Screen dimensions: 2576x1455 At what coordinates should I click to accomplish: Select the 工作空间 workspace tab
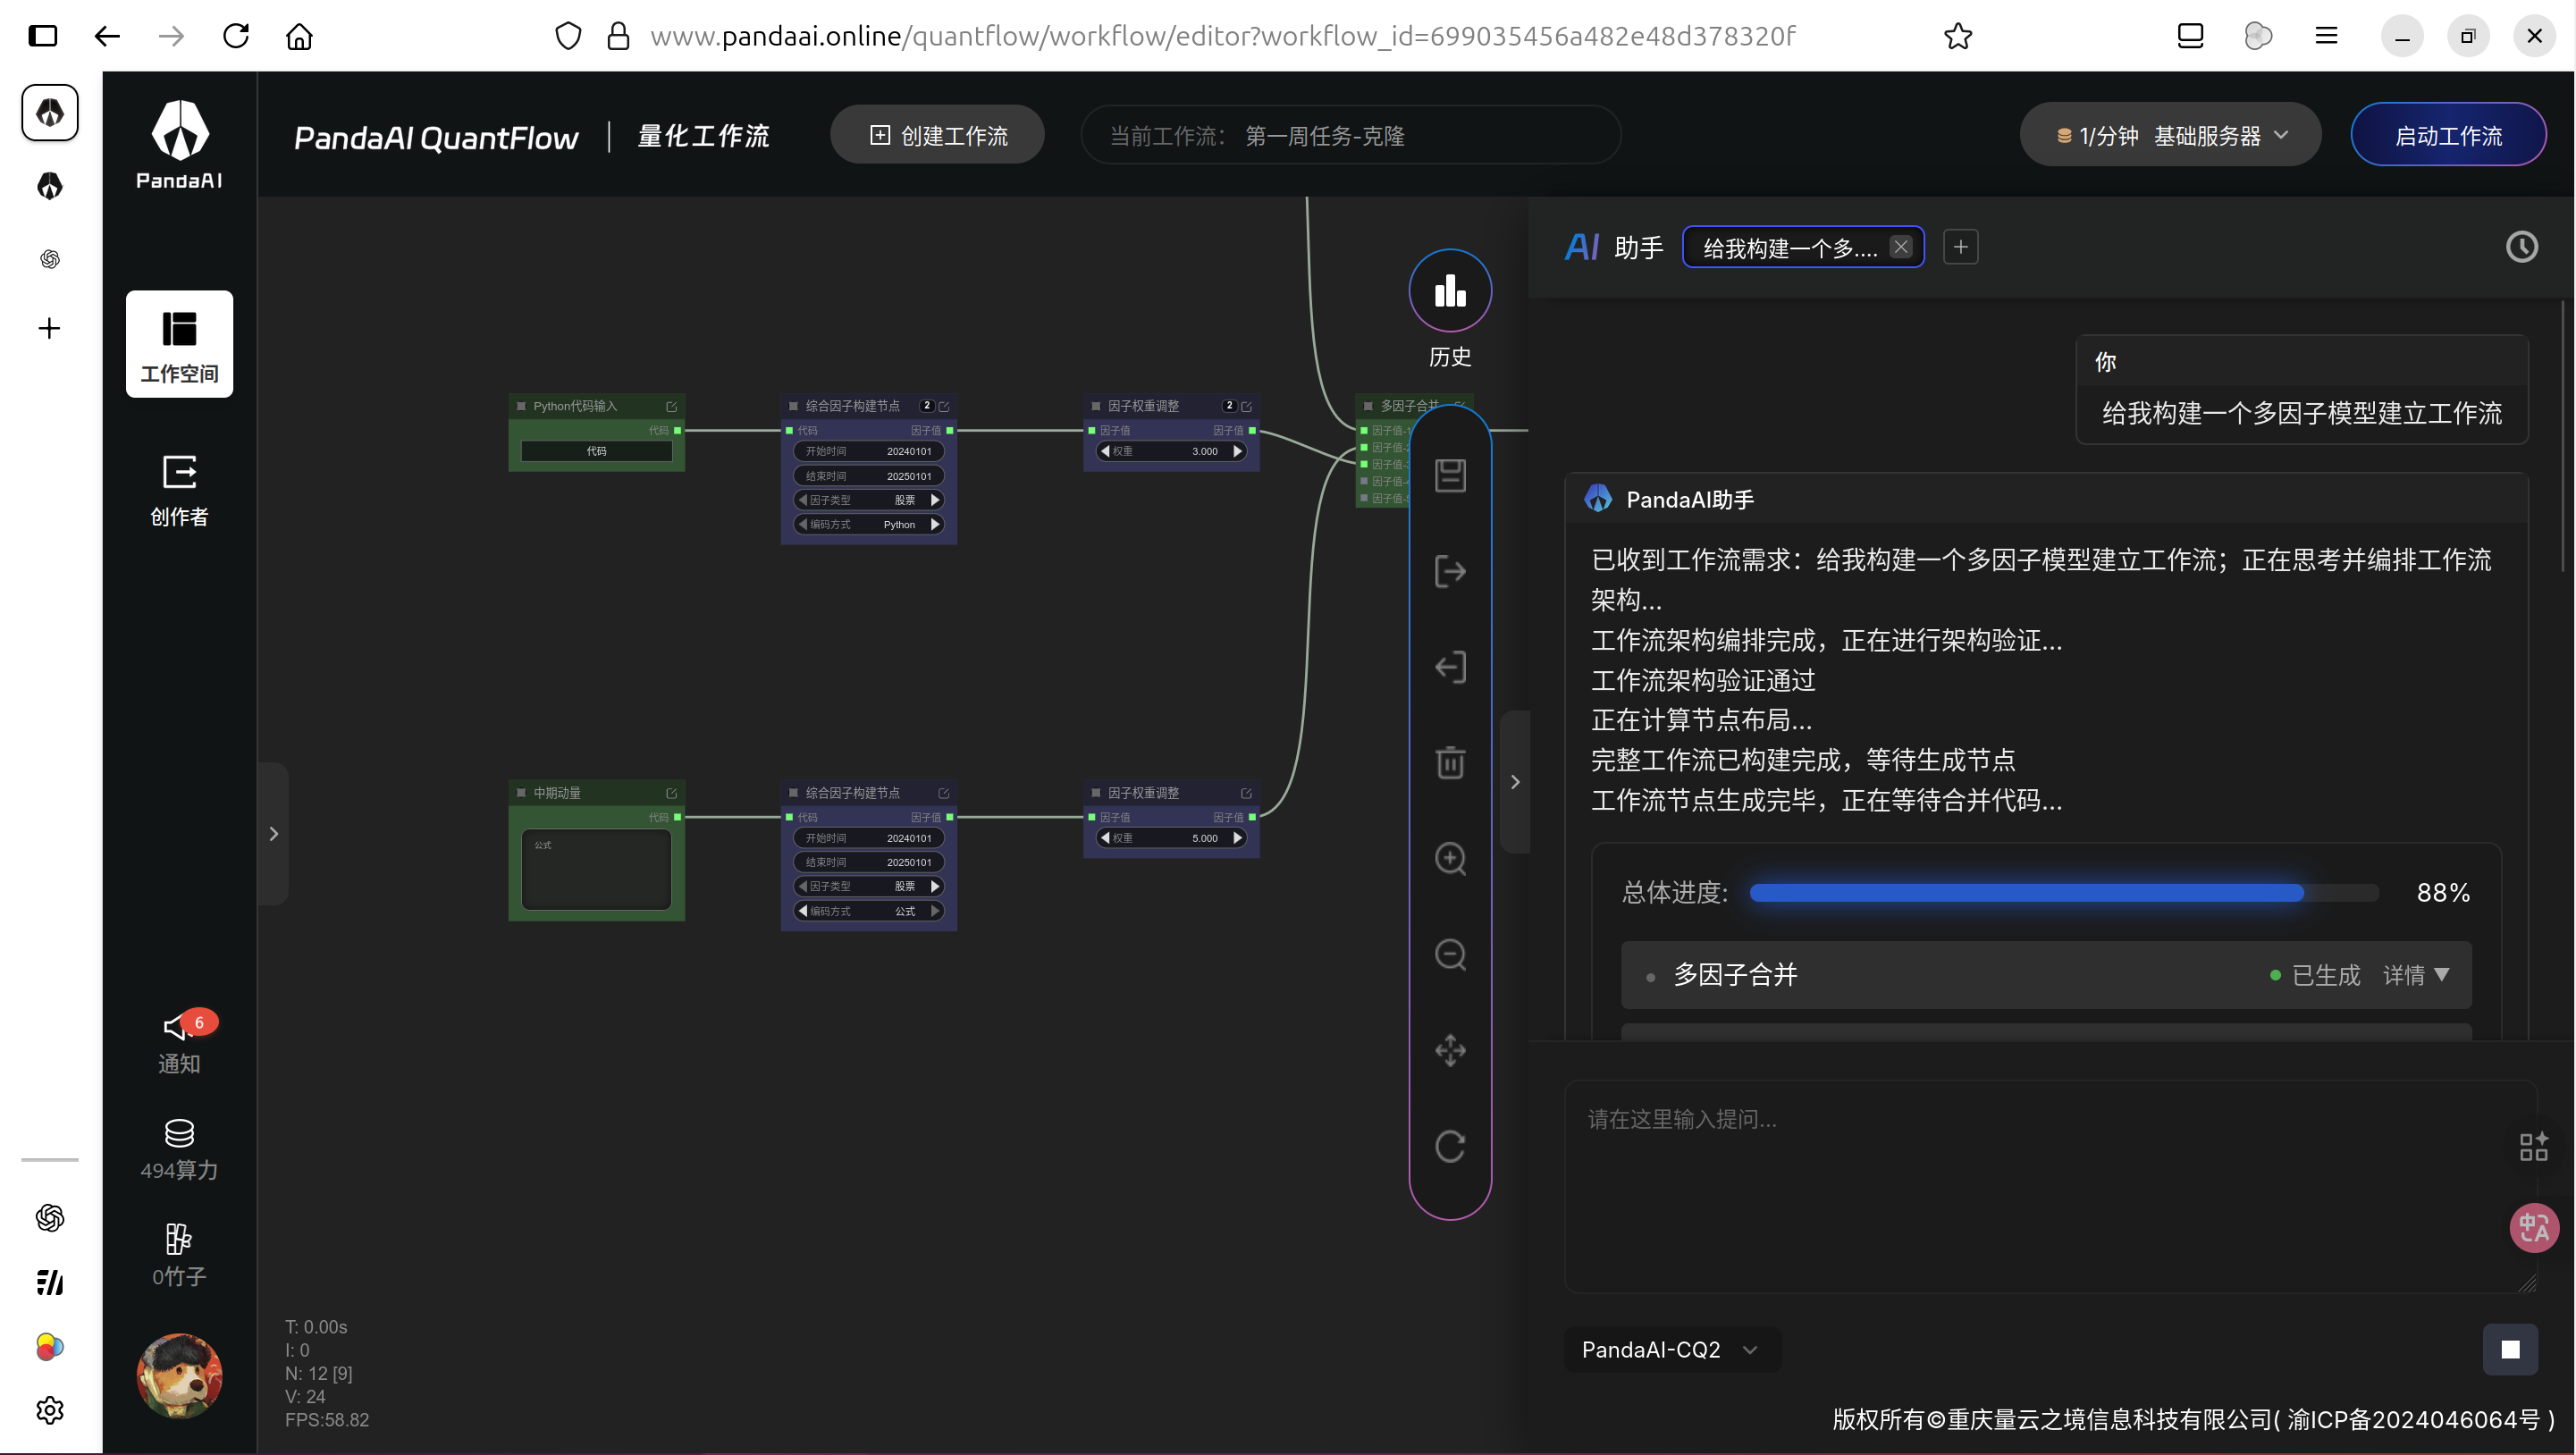(179, 344)
